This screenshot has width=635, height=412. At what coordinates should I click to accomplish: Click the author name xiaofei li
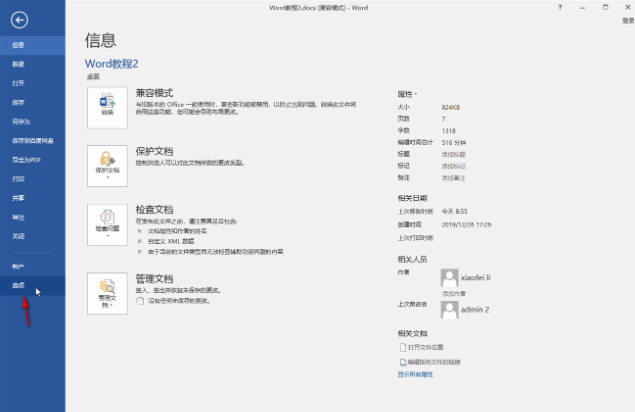tap(475, 278)
